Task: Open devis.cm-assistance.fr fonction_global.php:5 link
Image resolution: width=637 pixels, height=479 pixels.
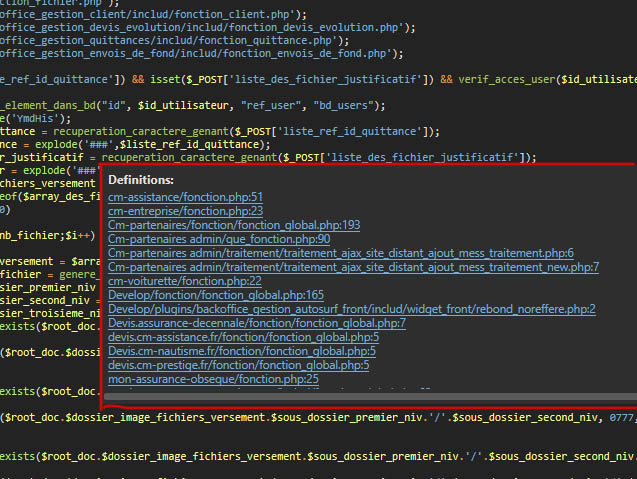Action: point(243,337)
